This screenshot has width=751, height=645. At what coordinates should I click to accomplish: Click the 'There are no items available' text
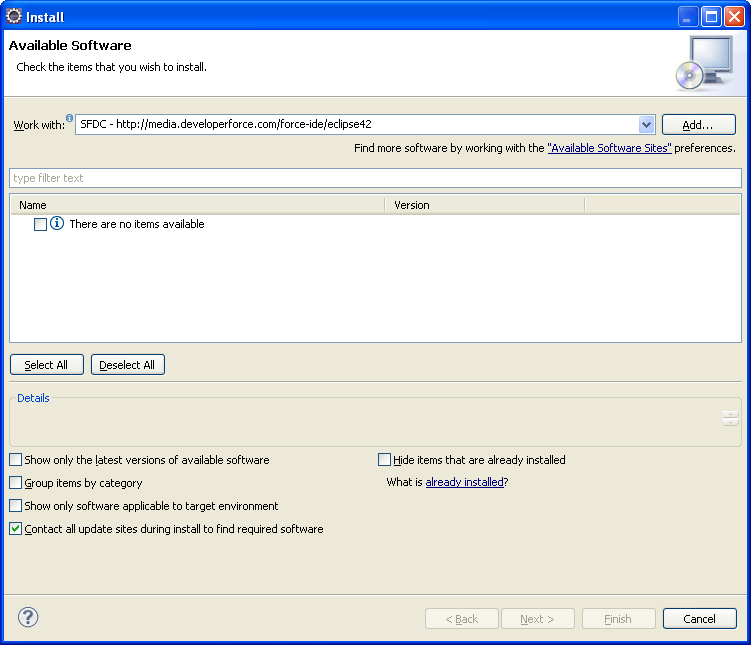[137, 224]
